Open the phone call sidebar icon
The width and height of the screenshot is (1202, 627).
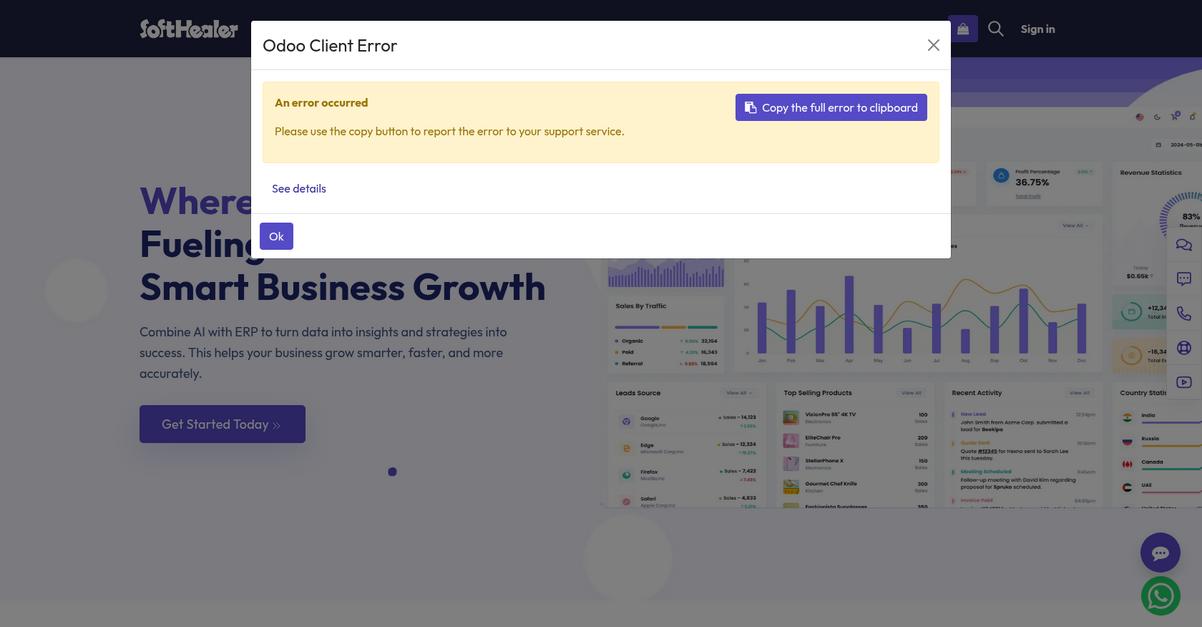1184,313
